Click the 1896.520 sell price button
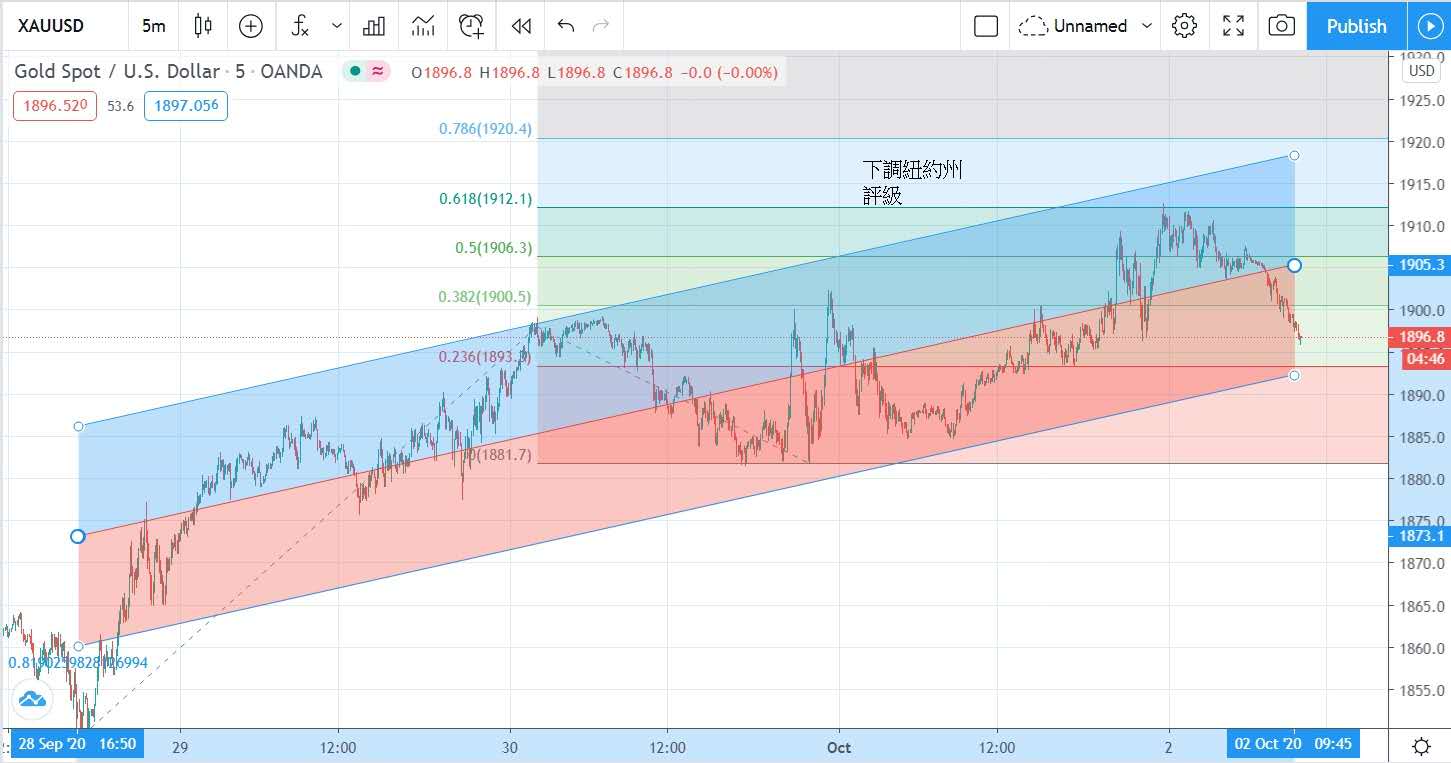 coord(55,105)
